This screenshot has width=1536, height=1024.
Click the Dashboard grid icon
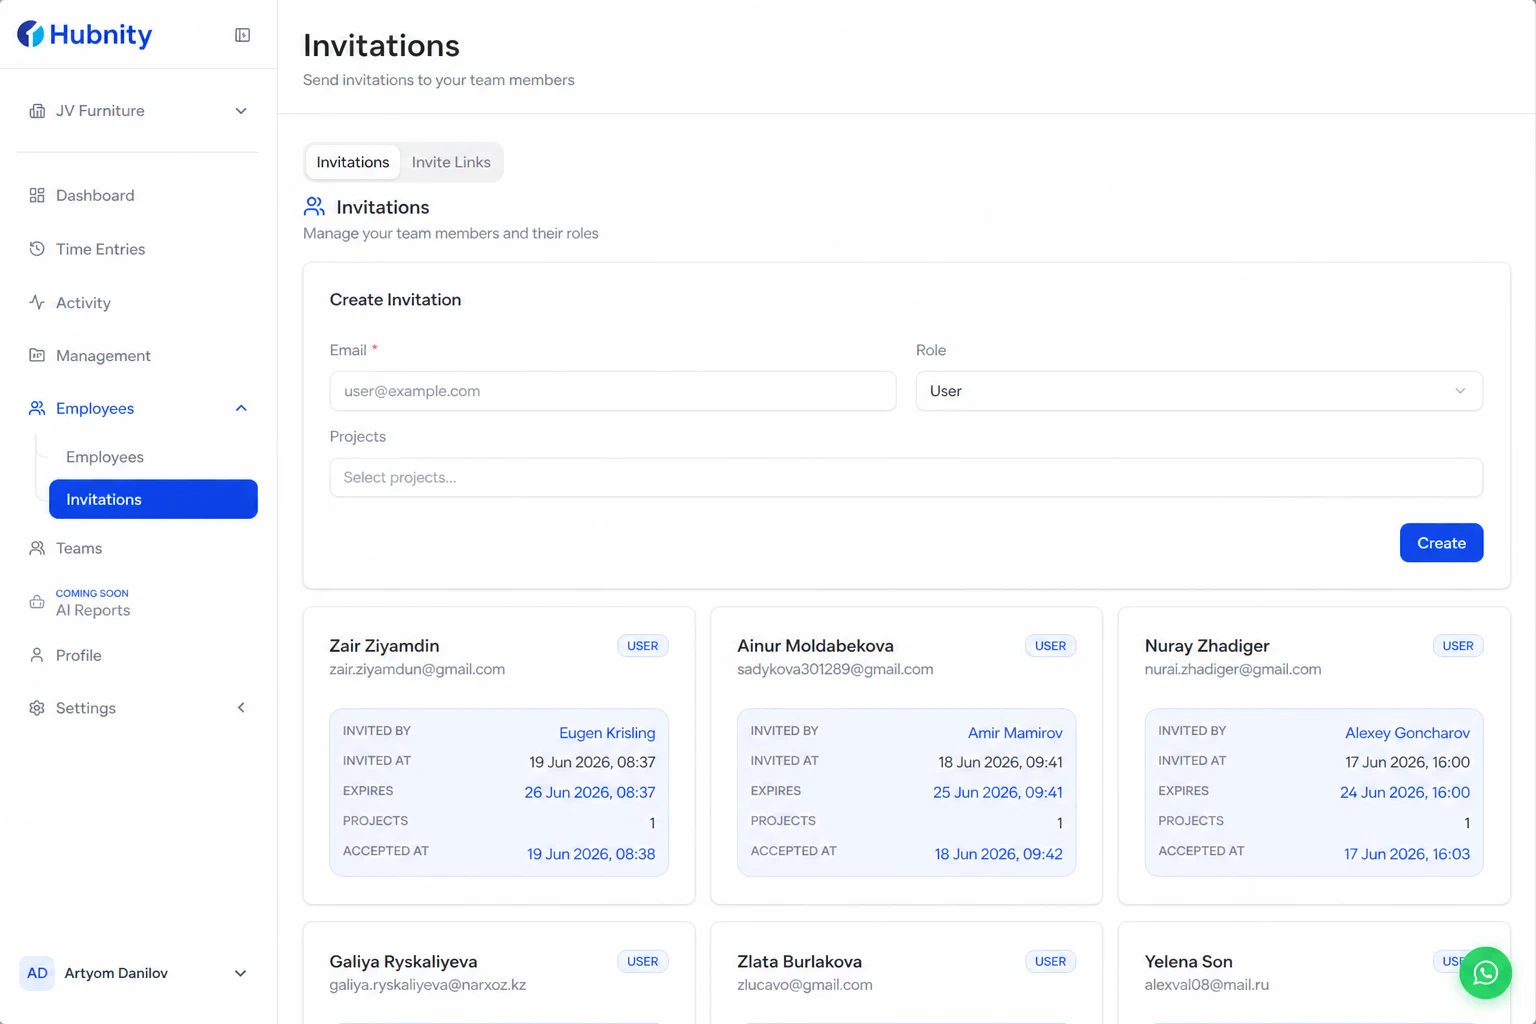coord(37,195)
